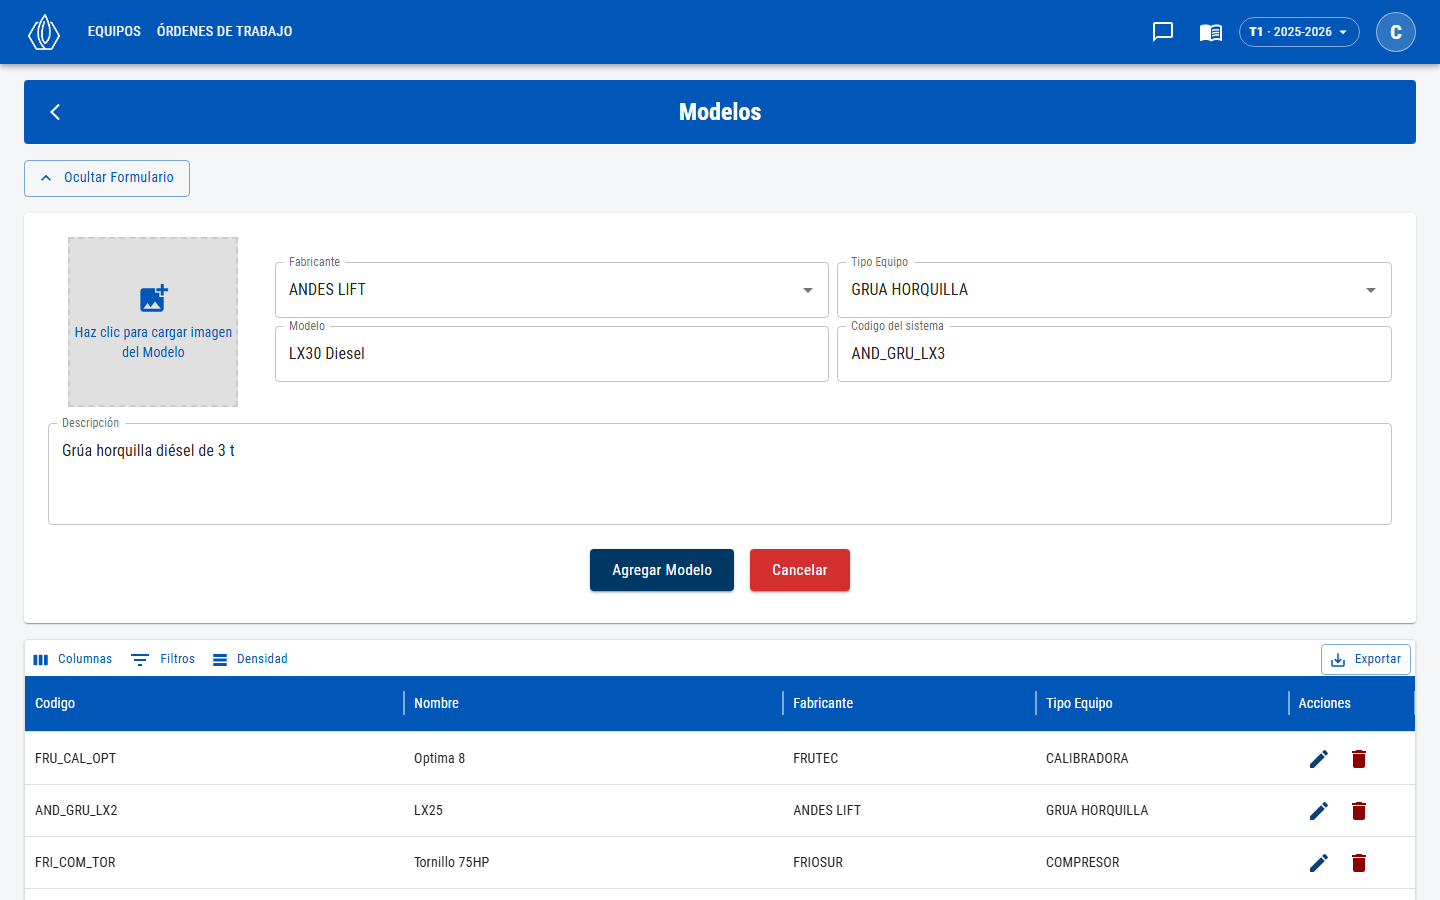
Task: Open the Densidad options
Action: tap(250, 659)
